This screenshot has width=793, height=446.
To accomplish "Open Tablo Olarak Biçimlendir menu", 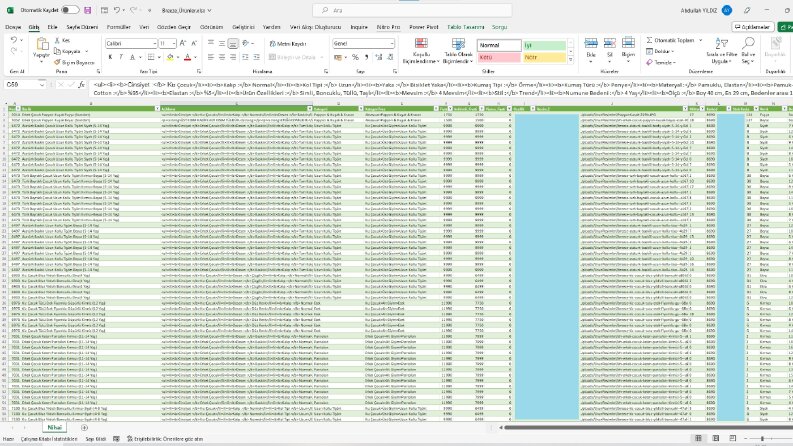I will point(458,51).
